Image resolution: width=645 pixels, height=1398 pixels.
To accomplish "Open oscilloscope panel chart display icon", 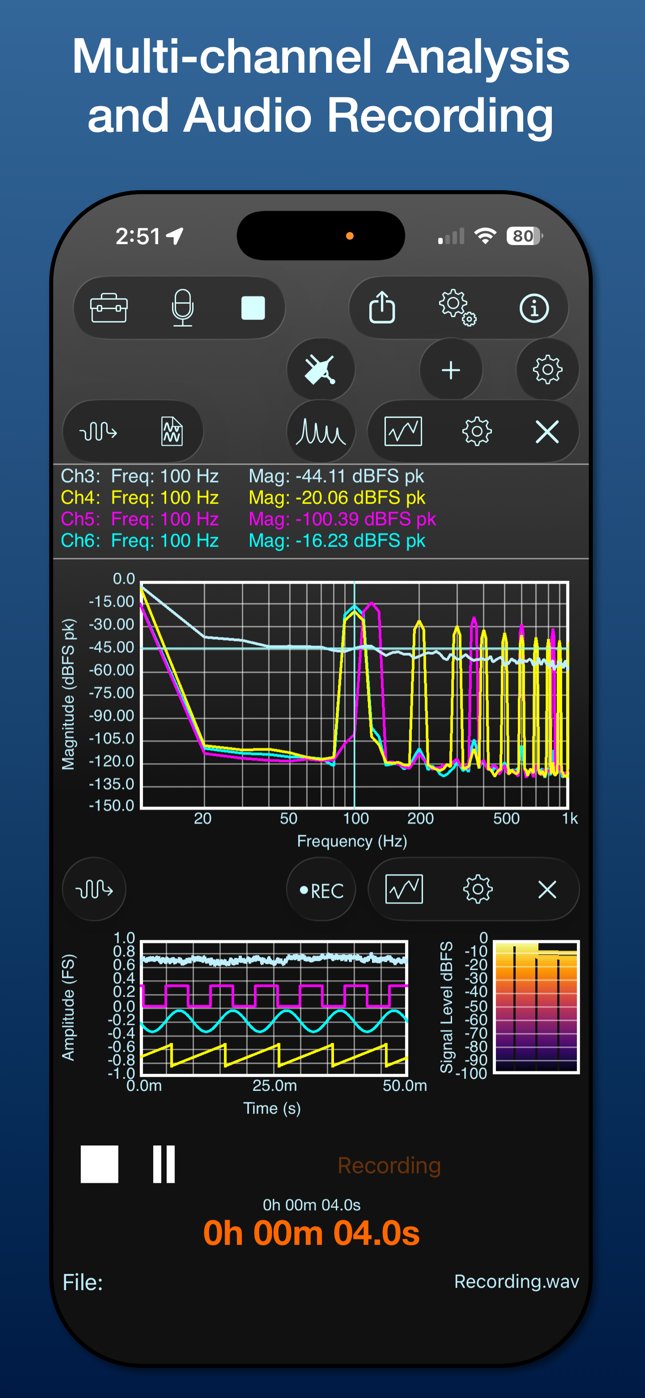I will click(404, 889).
